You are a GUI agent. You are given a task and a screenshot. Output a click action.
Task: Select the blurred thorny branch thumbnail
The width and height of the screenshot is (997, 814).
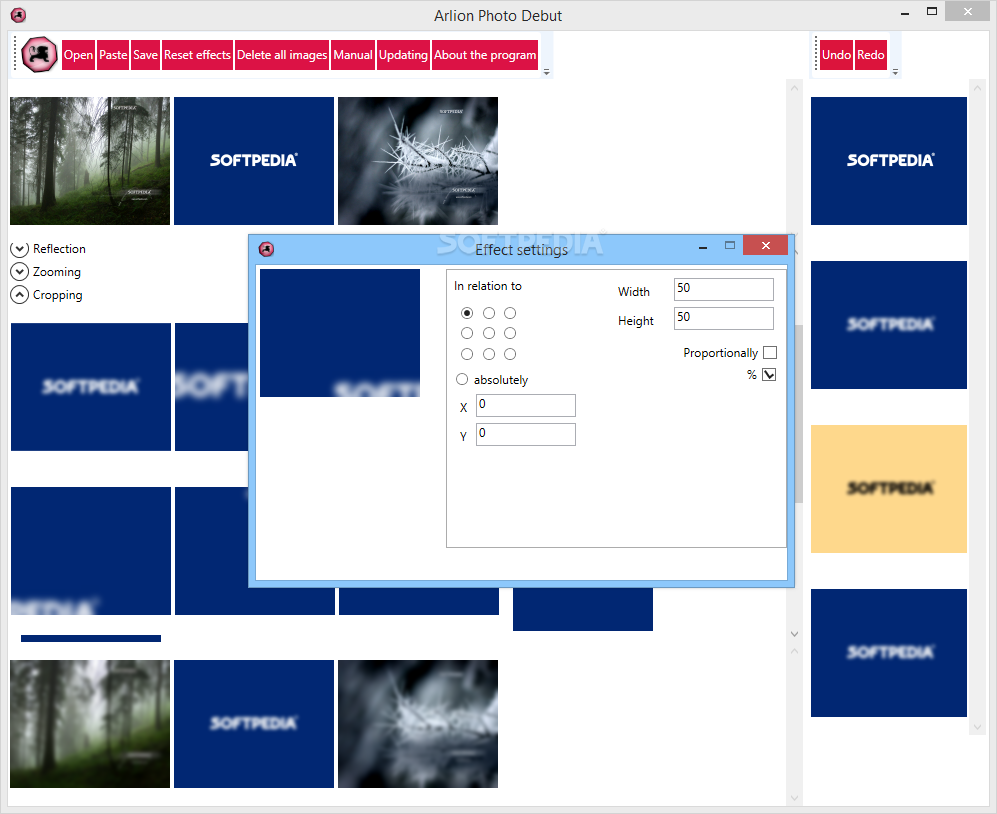click(x=418, y=724)
